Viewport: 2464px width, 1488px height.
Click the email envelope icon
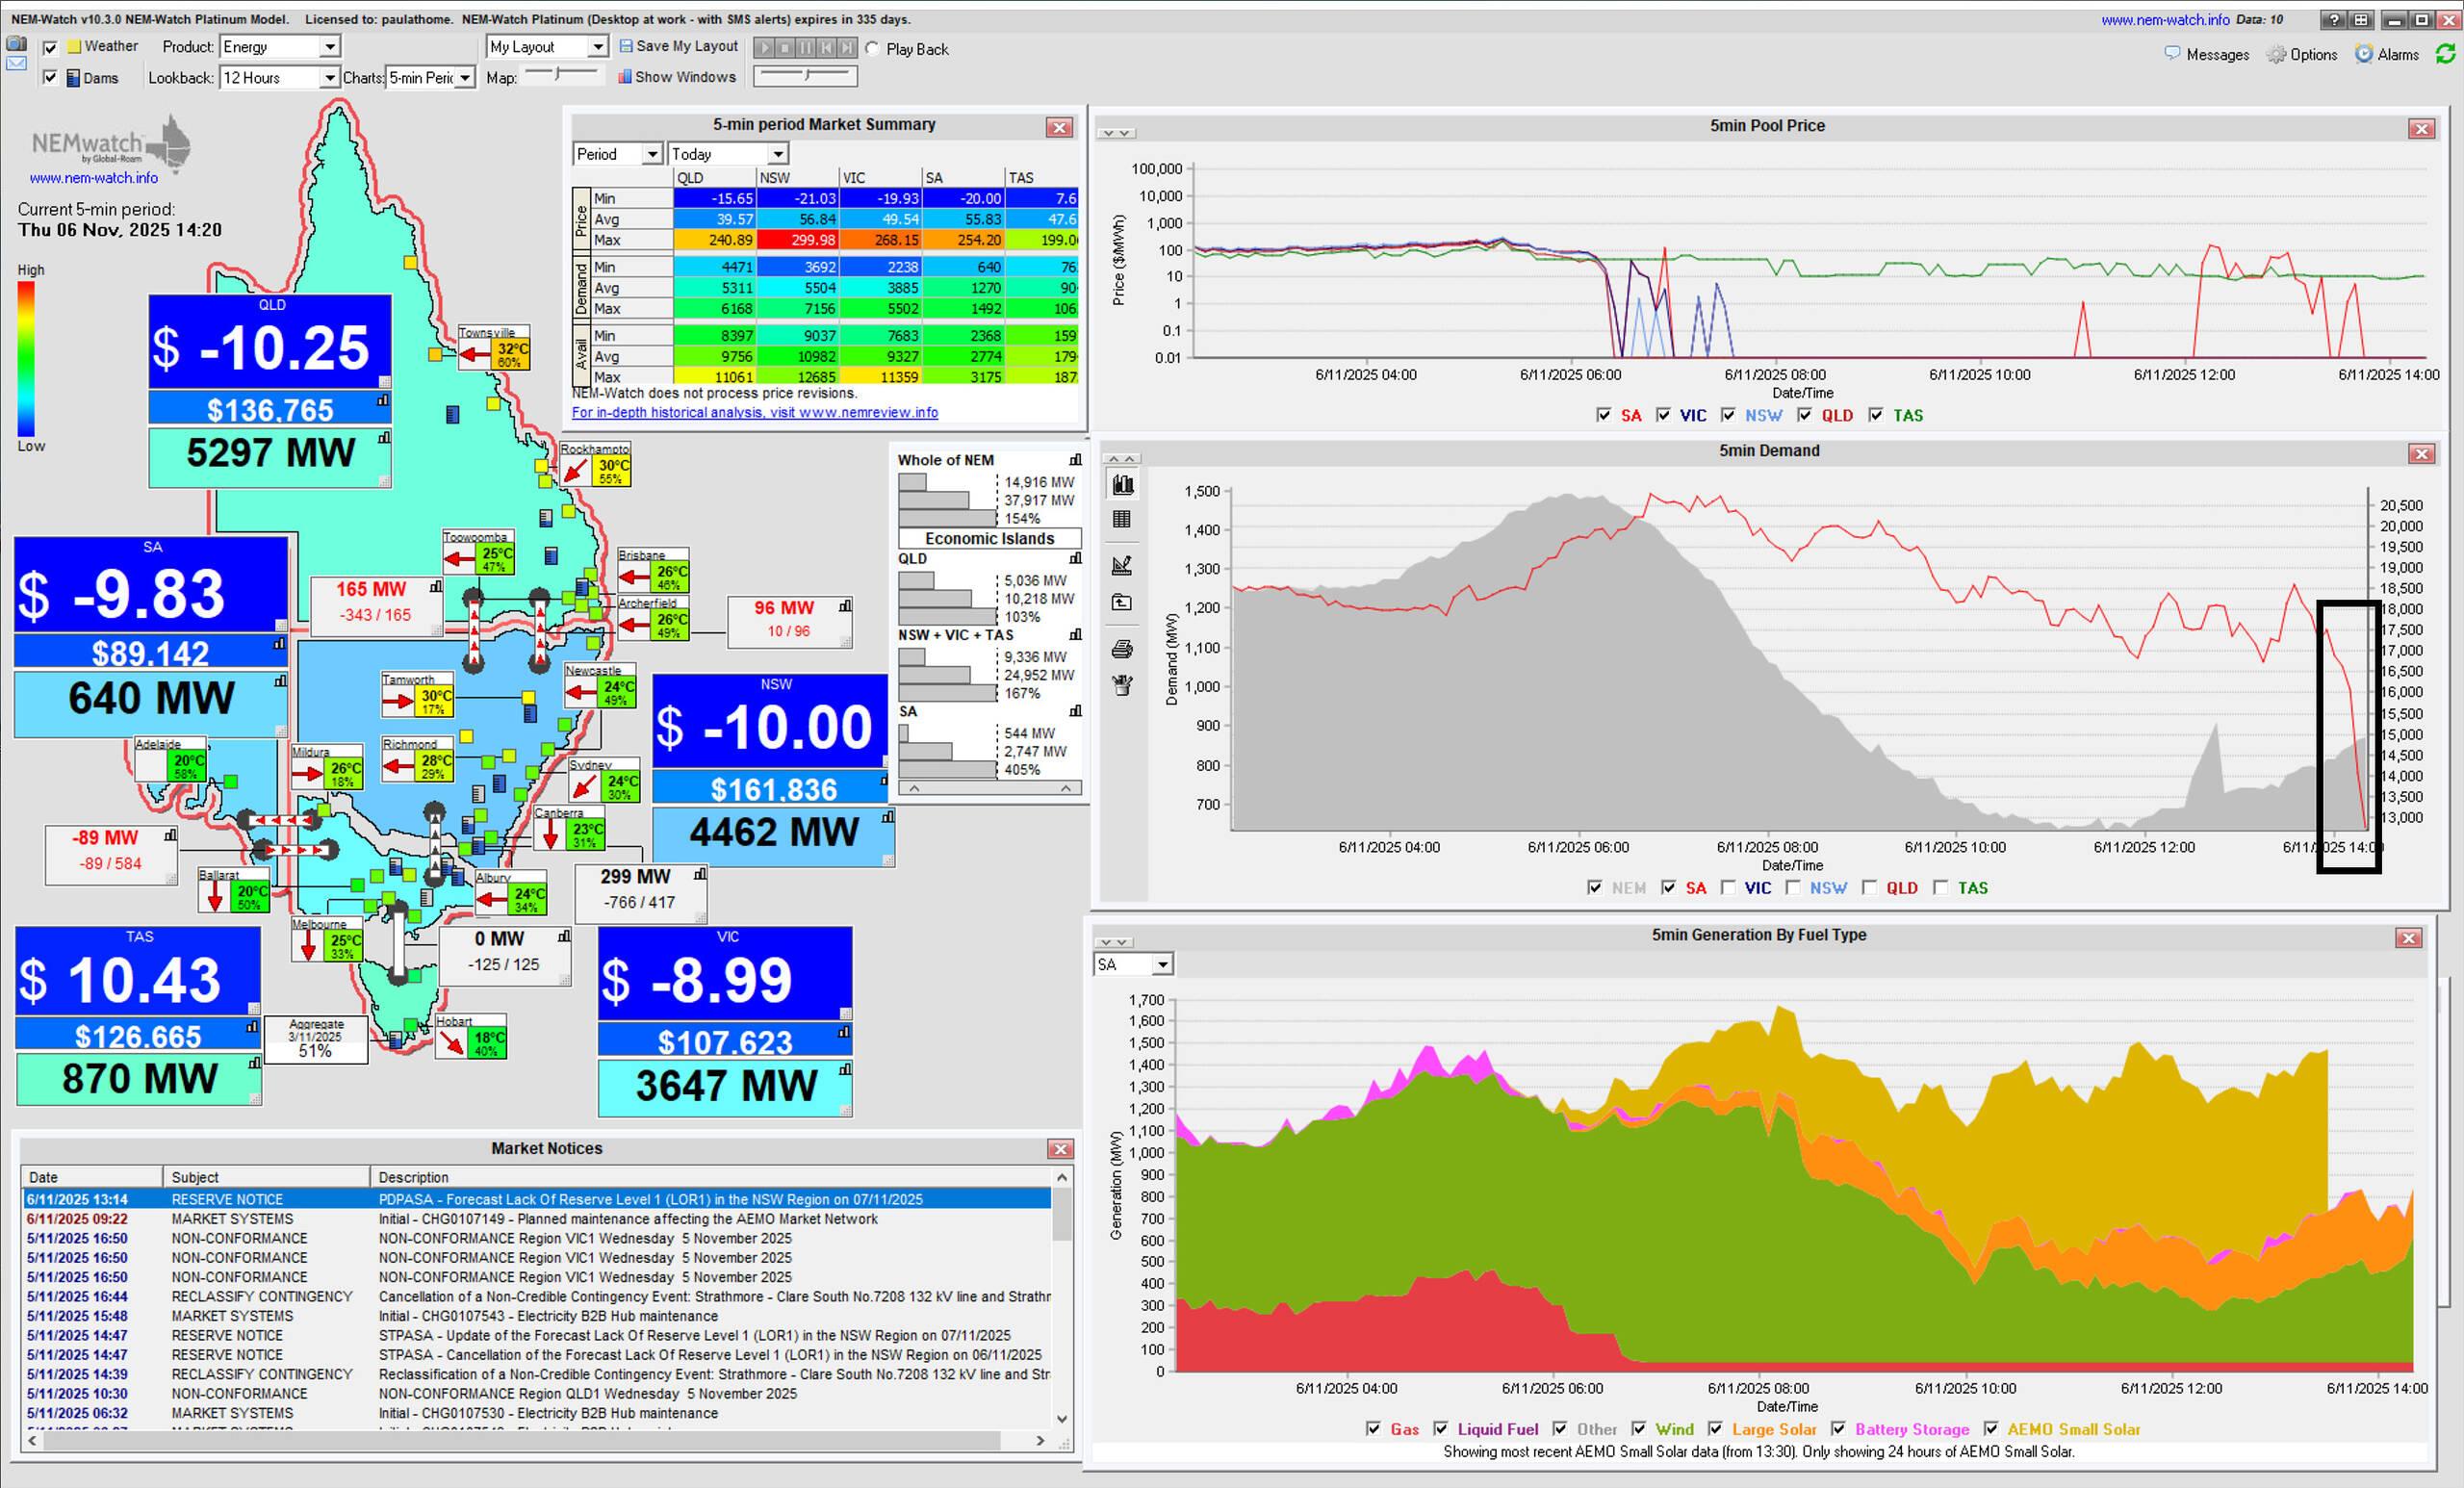[16, 64]
